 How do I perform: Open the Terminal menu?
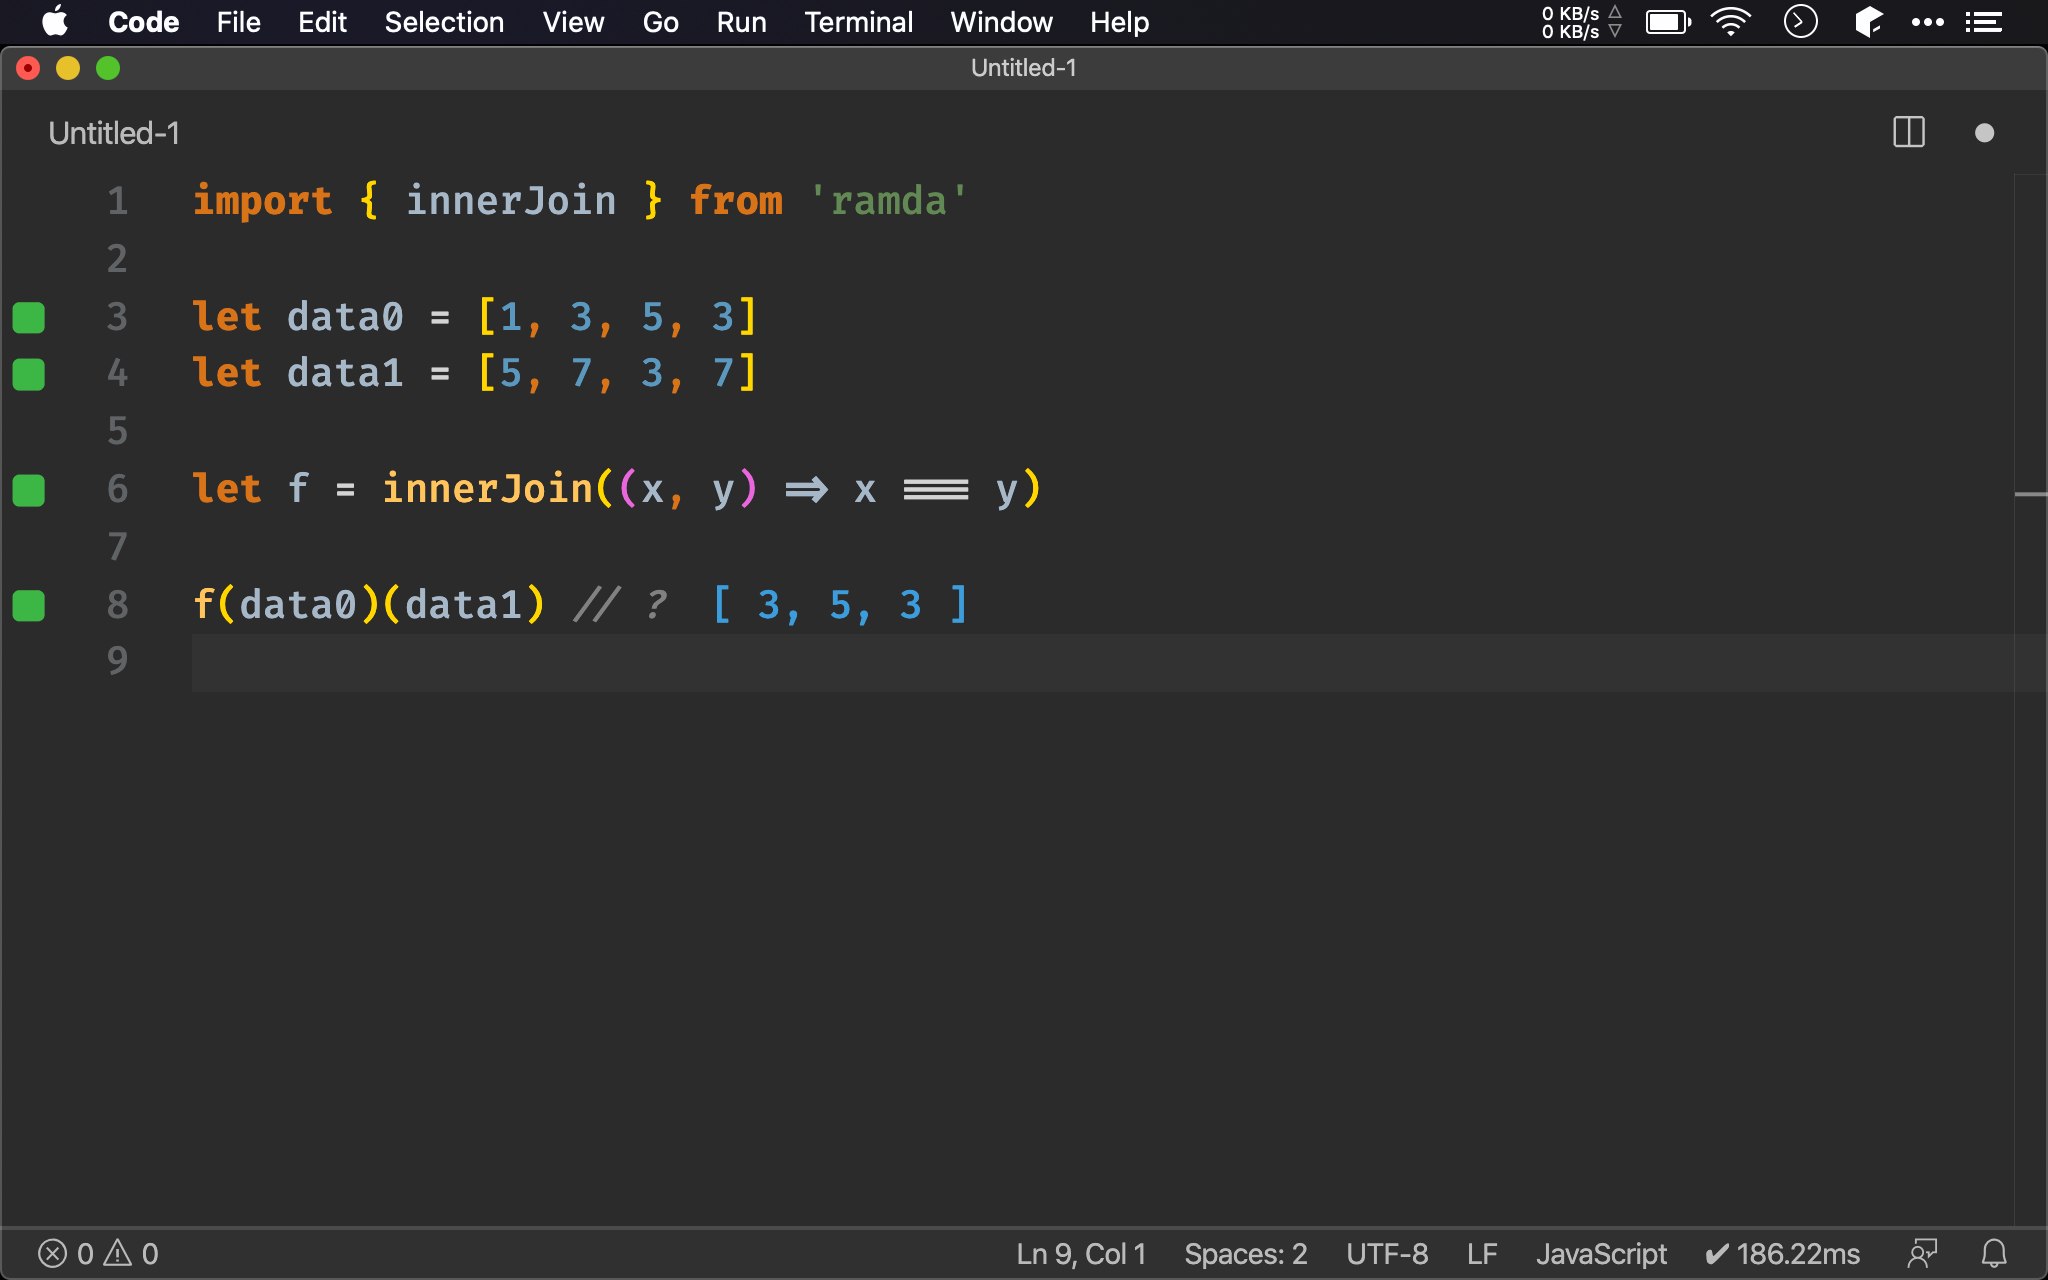coord(858,21)
